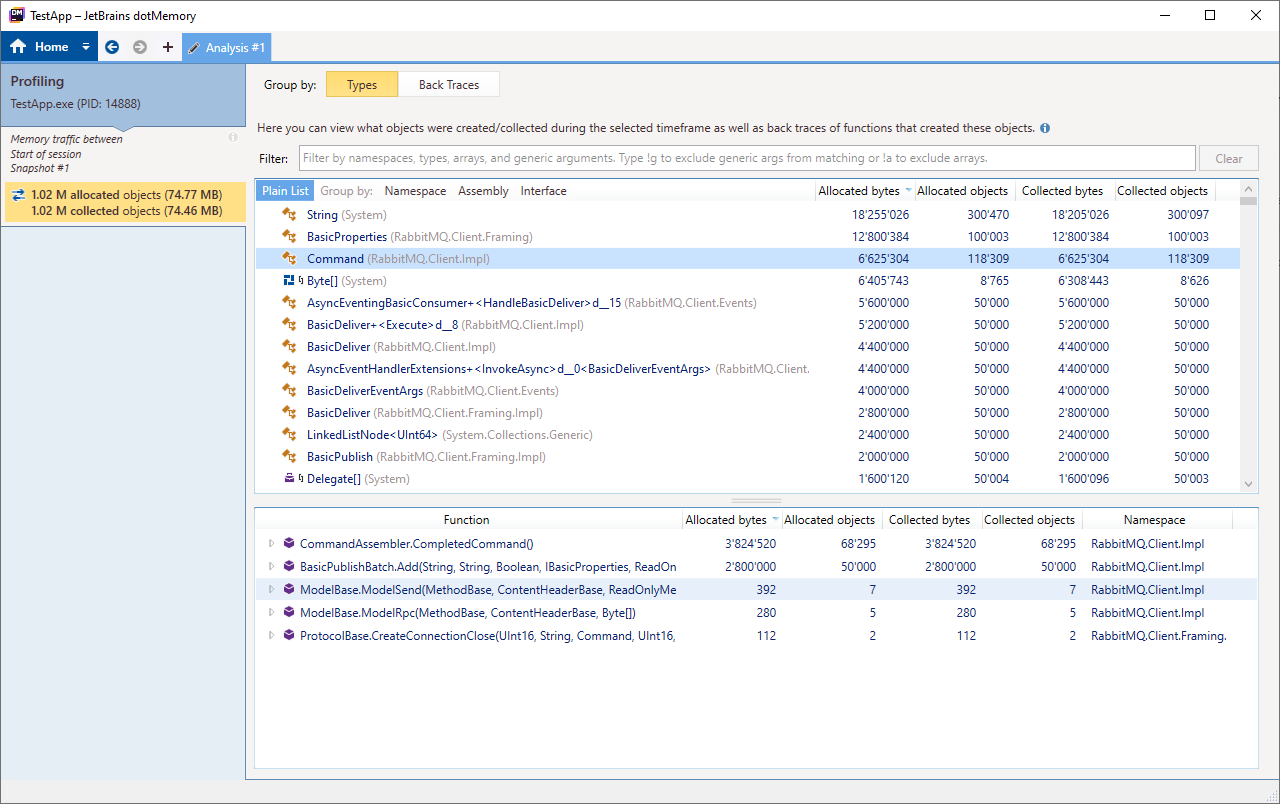
Task: Expand ModelBase.ModelSend row
Action: (x=271, y=590)
